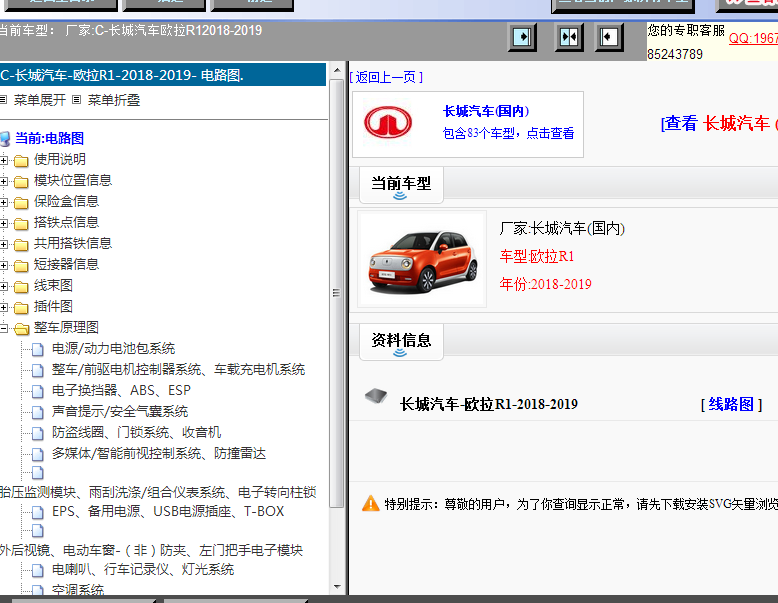Click the center-split panel layout button
This screenshot has height=603, width=778.
tap(569, 37)
